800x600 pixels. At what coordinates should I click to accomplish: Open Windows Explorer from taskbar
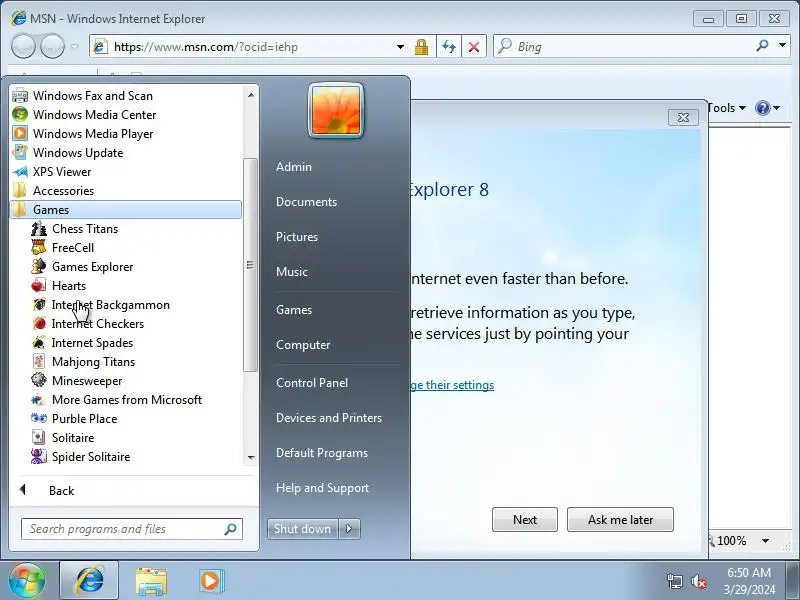pyautogui.click(x=151, y=581)
